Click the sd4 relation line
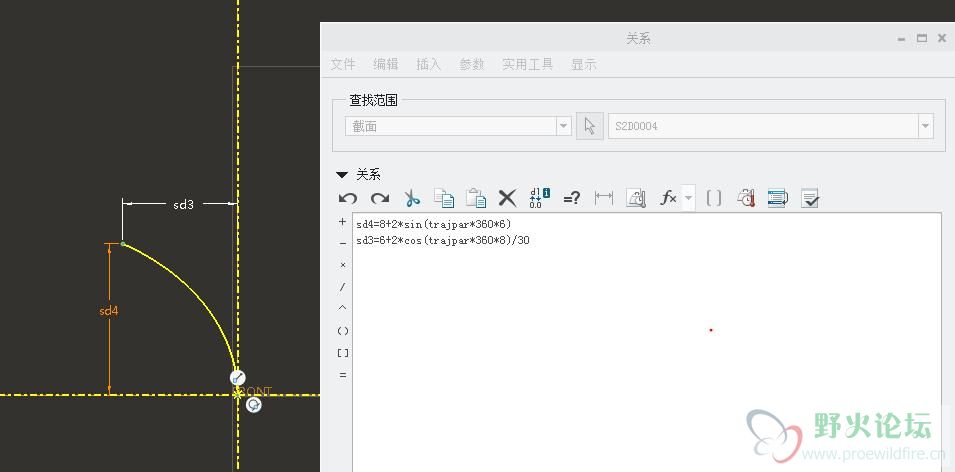The image size is (955, 472). click(x=434, y=224)
